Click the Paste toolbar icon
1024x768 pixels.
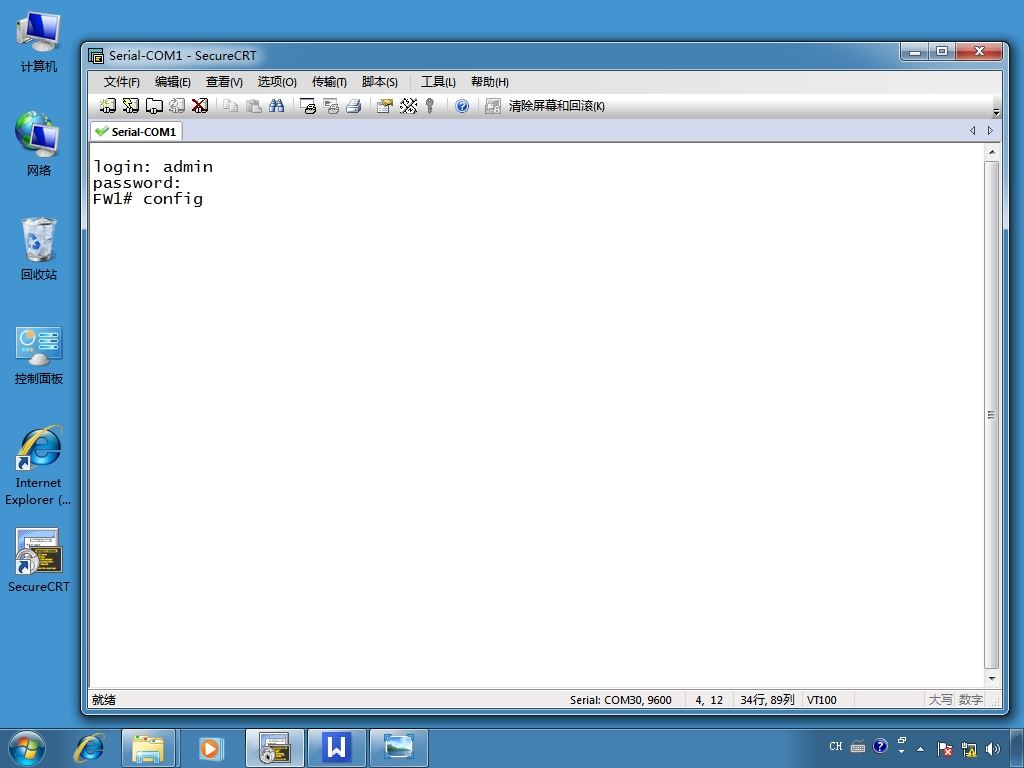pos(253,106)
